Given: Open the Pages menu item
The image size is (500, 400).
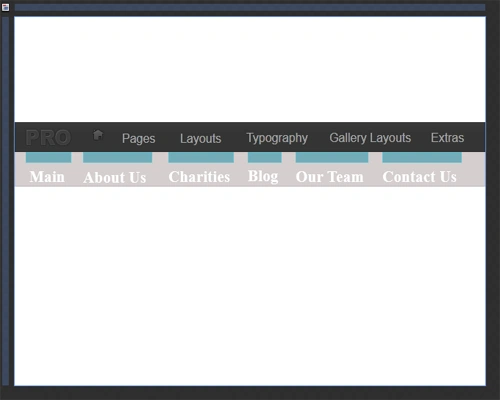Looking at the screenshot, I should click(x=138, y=138).
